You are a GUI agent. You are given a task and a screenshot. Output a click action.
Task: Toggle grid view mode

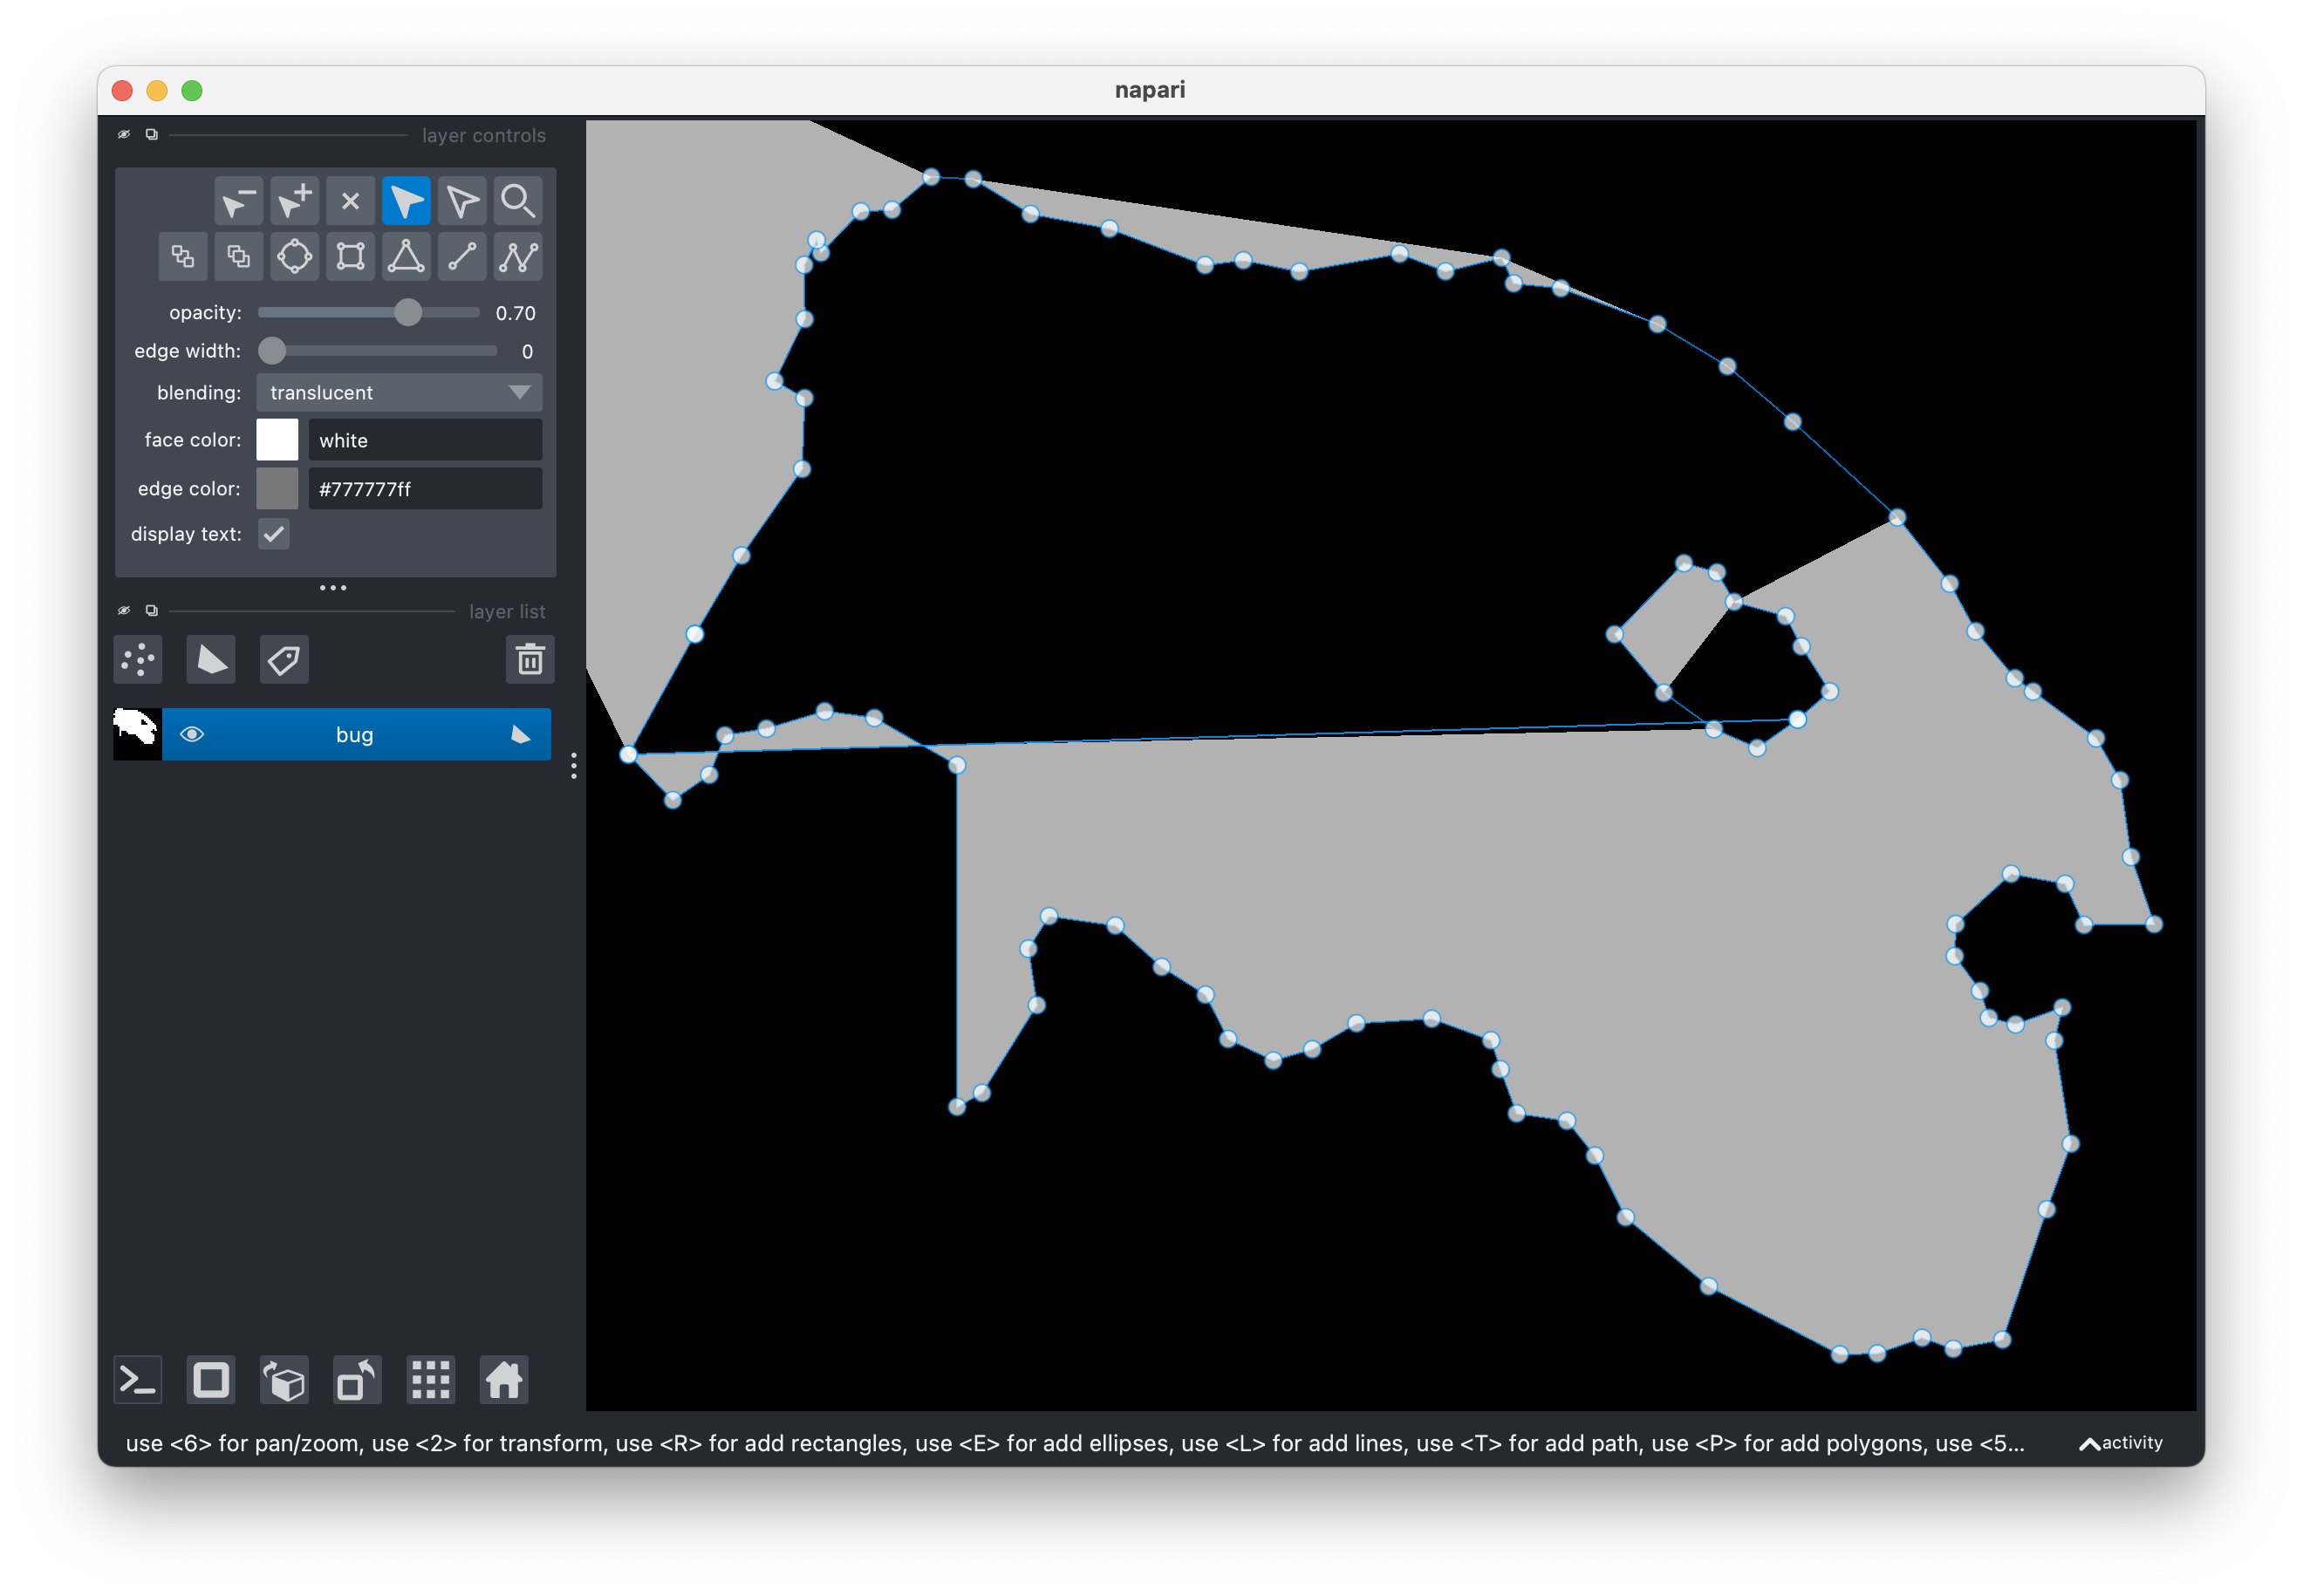pos(431,1380)
